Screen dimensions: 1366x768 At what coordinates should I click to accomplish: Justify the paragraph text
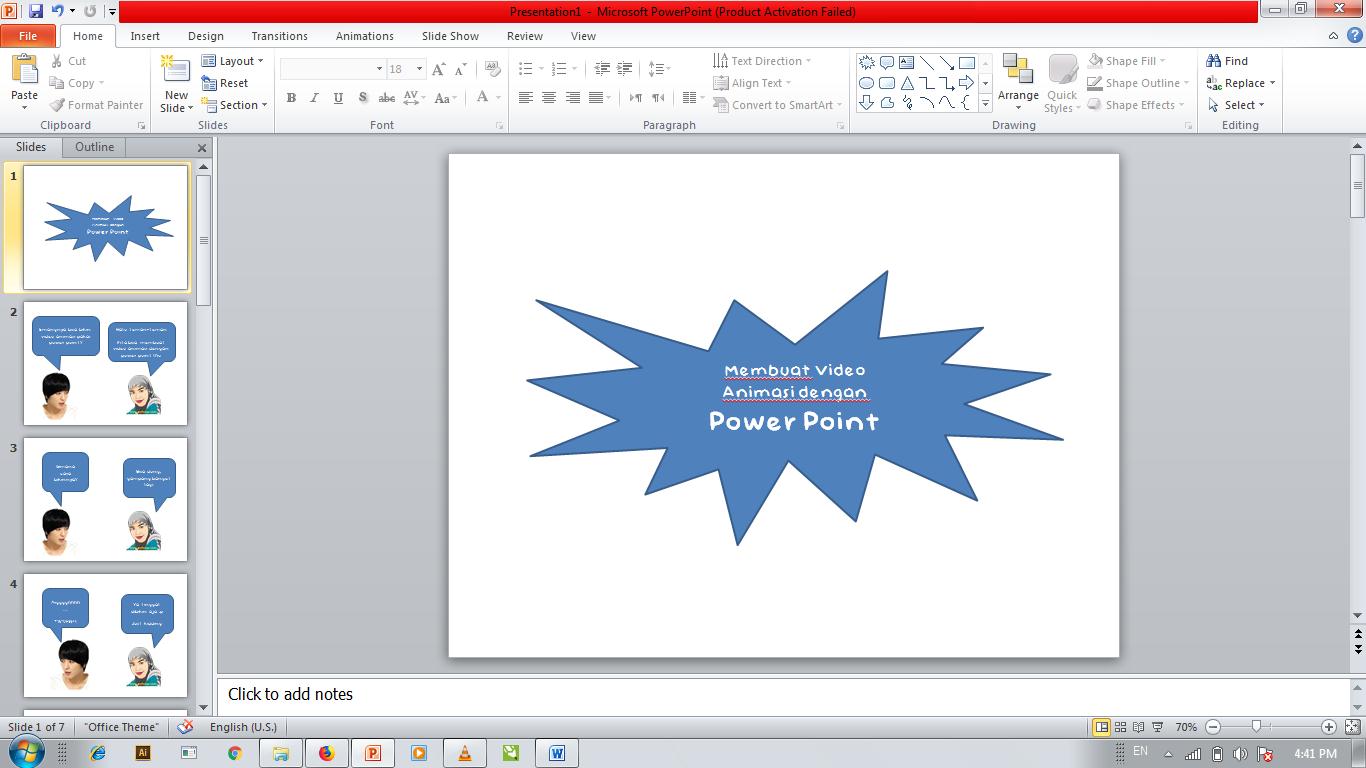597,98
